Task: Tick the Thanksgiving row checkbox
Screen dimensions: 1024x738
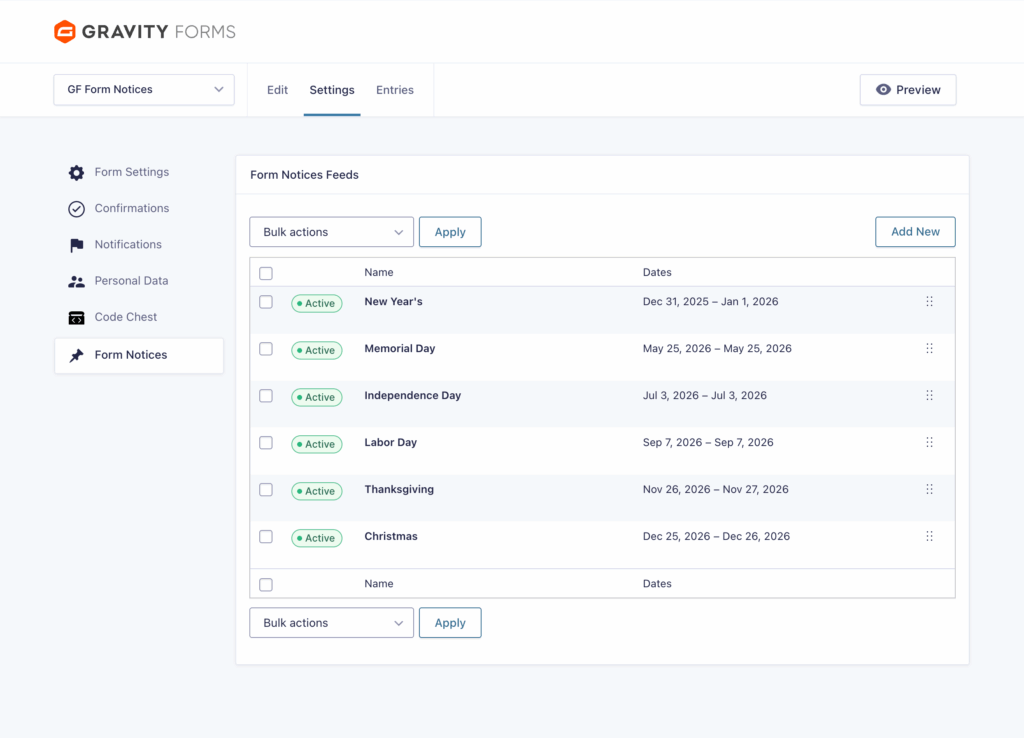Action: coord(266,490)
